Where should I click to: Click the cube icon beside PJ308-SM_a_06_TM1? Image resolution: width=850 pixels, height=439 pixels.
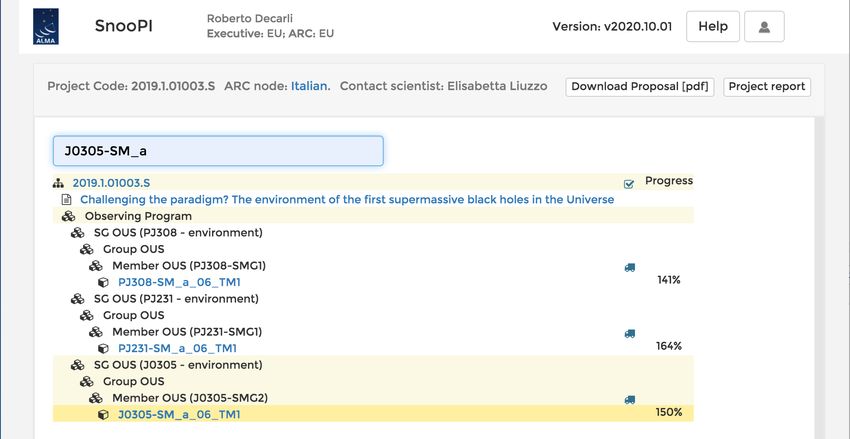click(x=103, y=282)
